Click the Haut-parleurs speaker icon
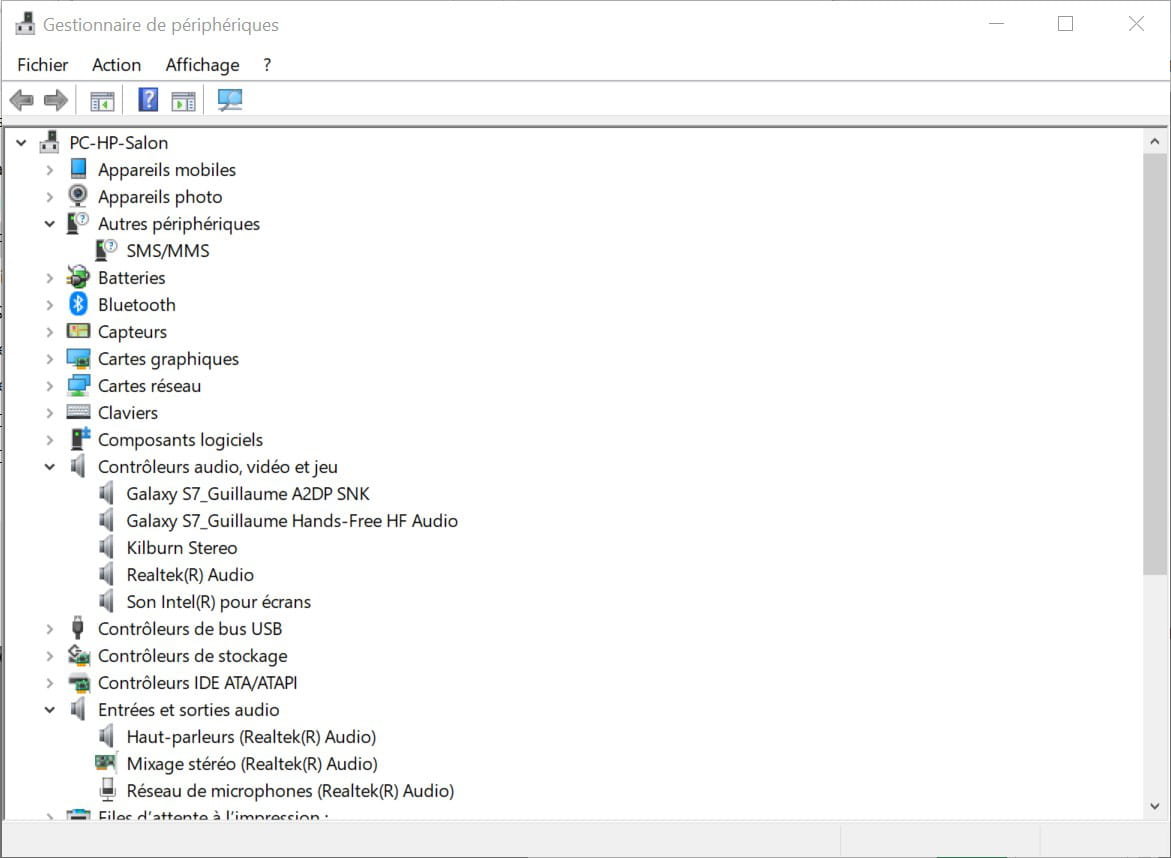Screen dimensions: 1171x858 [107, 736]
